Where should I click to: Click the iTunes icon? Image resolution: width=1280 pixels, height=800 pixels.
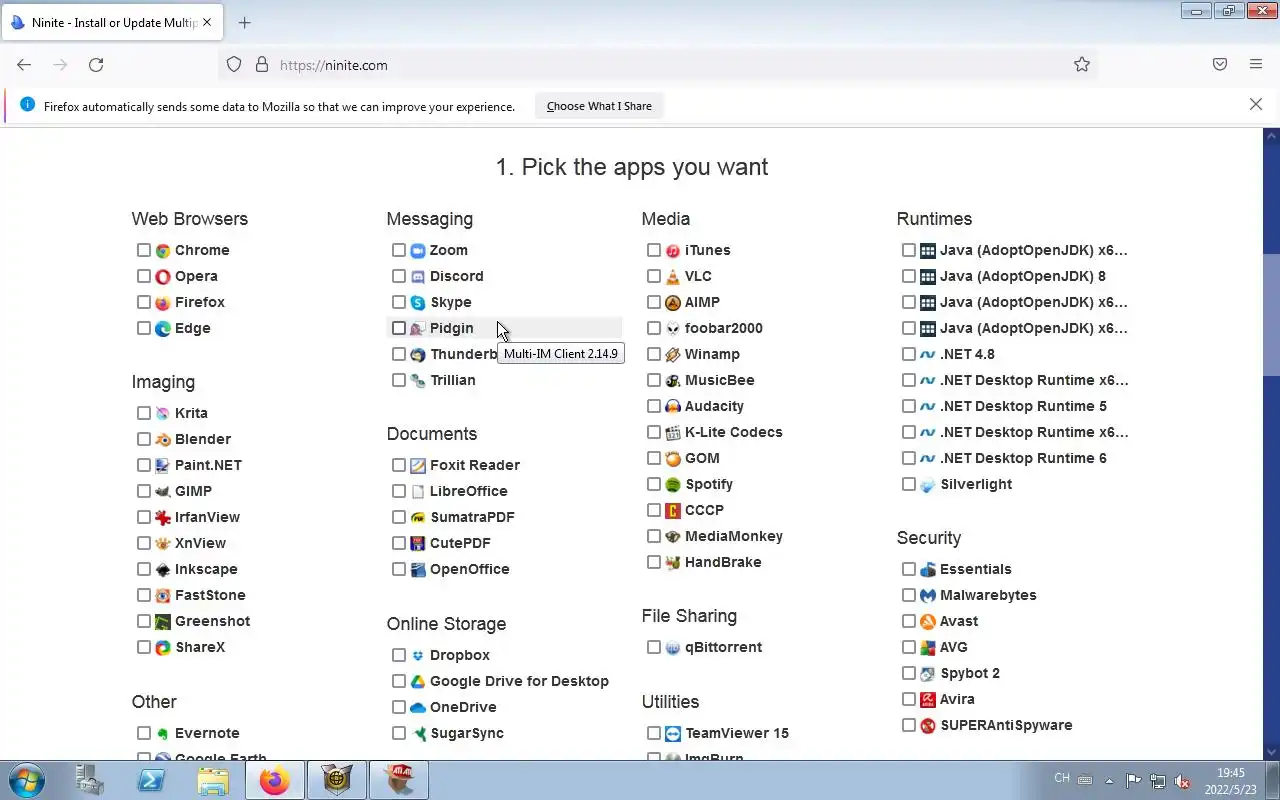[673, 250]
